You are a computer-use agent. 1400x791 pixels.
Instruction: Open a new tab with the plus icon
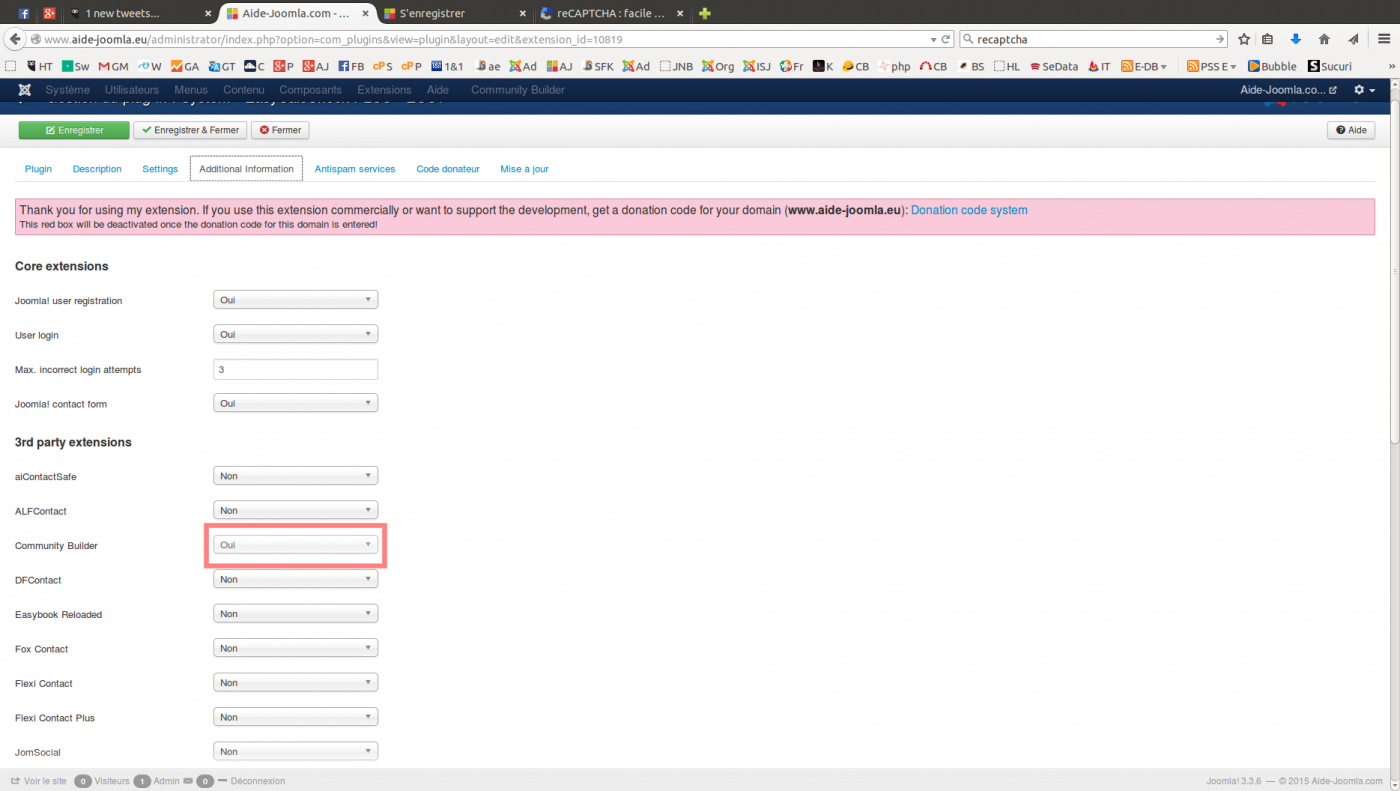(x=705, y=13)
